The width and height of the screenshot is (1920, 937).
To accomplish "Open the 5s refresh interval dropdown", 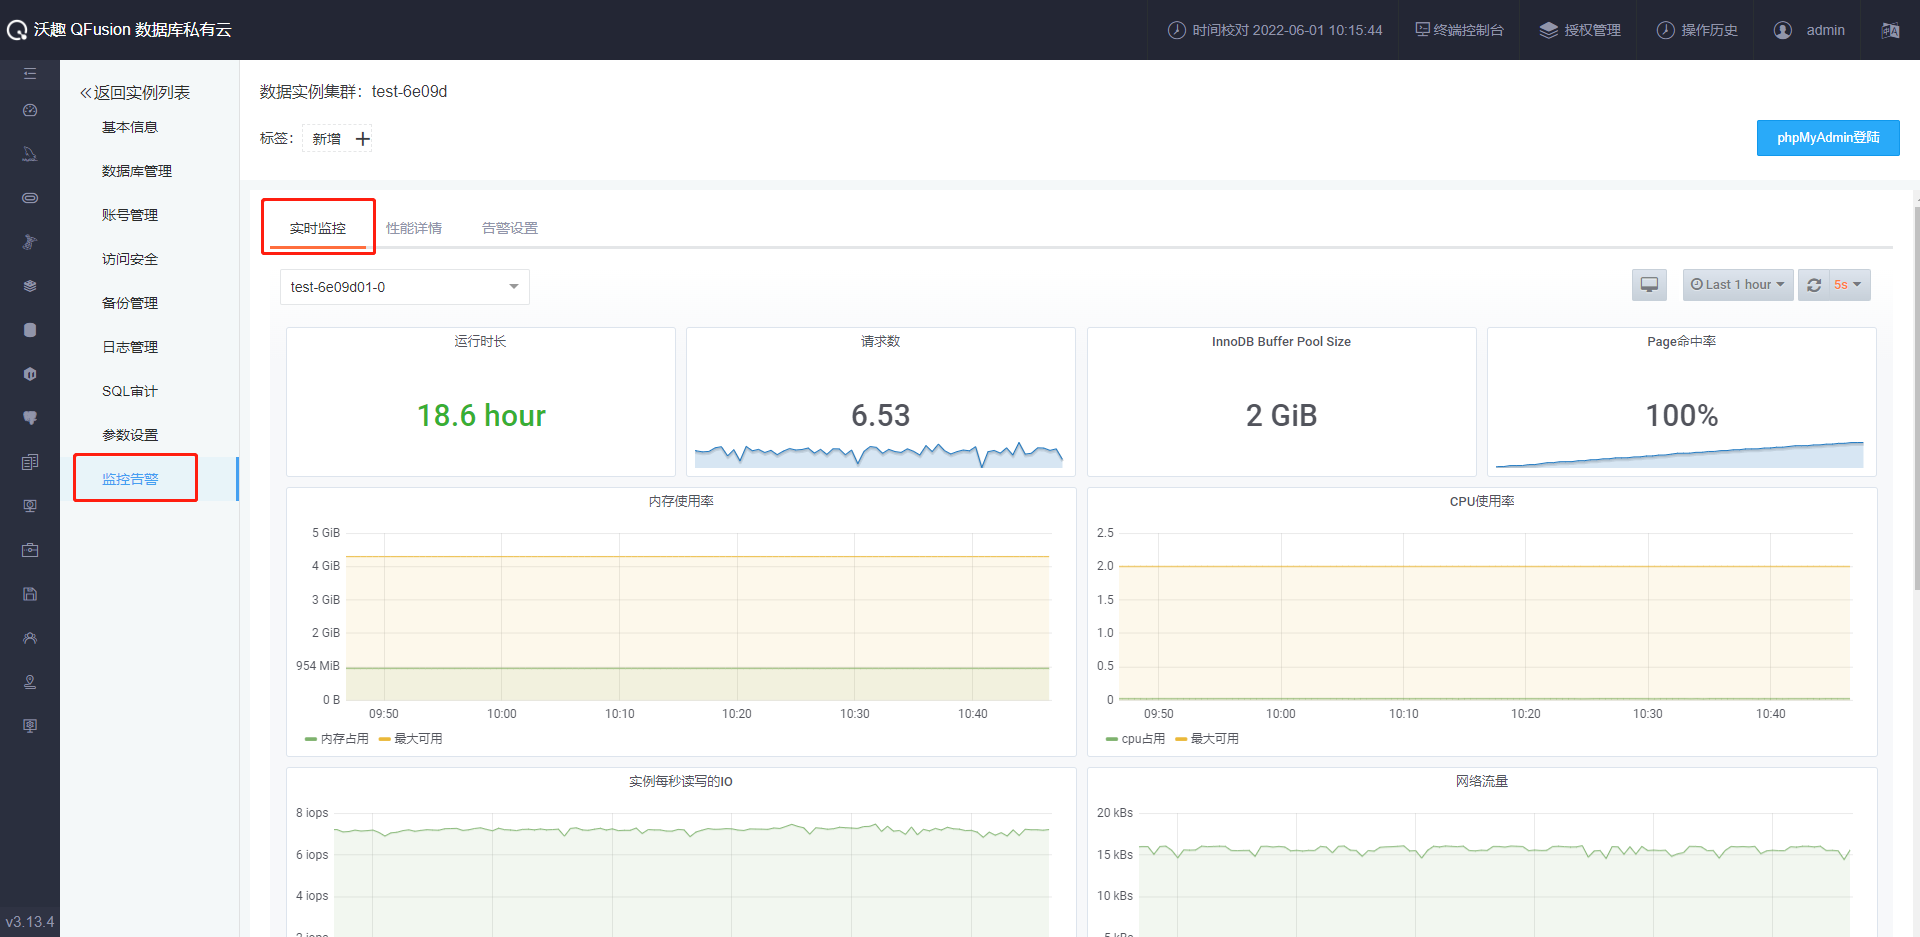I will 1849,285.
